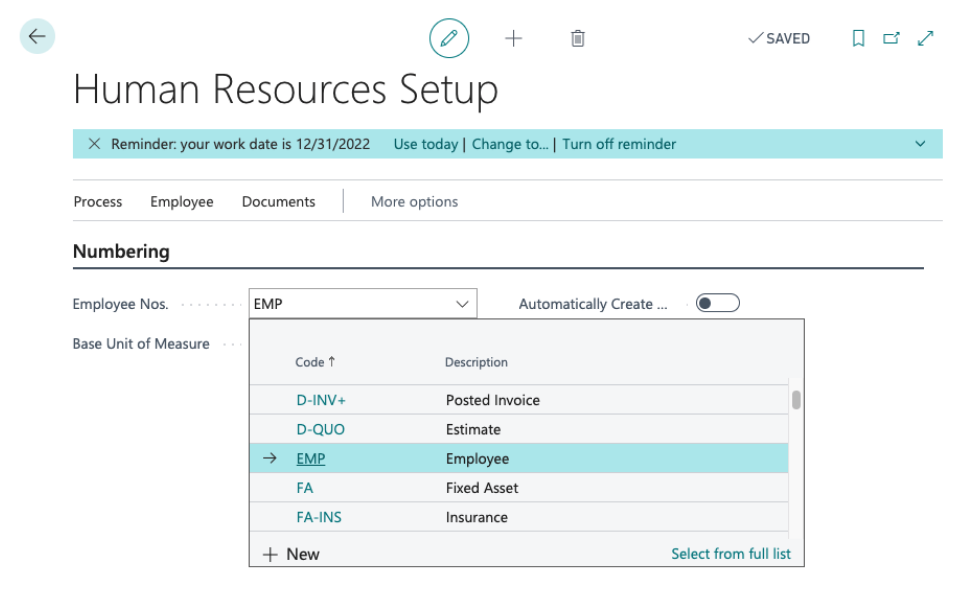Click the Insurance description cell
The image size is (971, 610).
(477, 517)
